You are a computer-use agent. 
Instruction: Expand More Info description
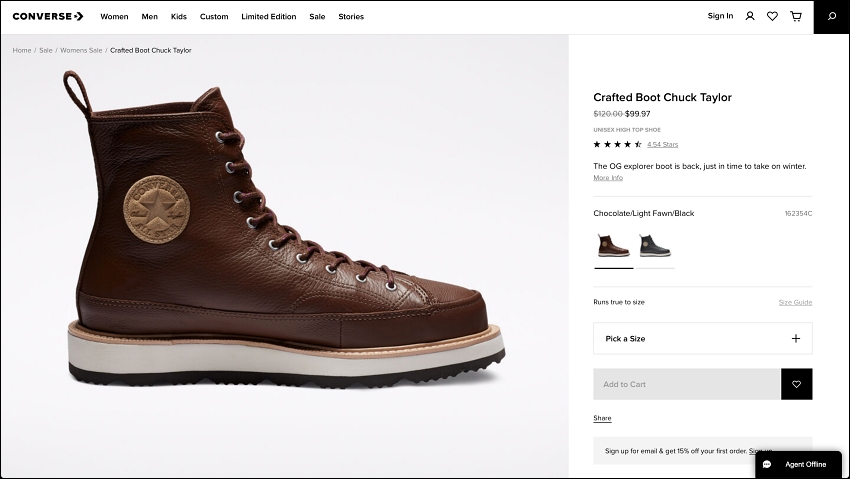pyautogui.click(x=608, y=178)
